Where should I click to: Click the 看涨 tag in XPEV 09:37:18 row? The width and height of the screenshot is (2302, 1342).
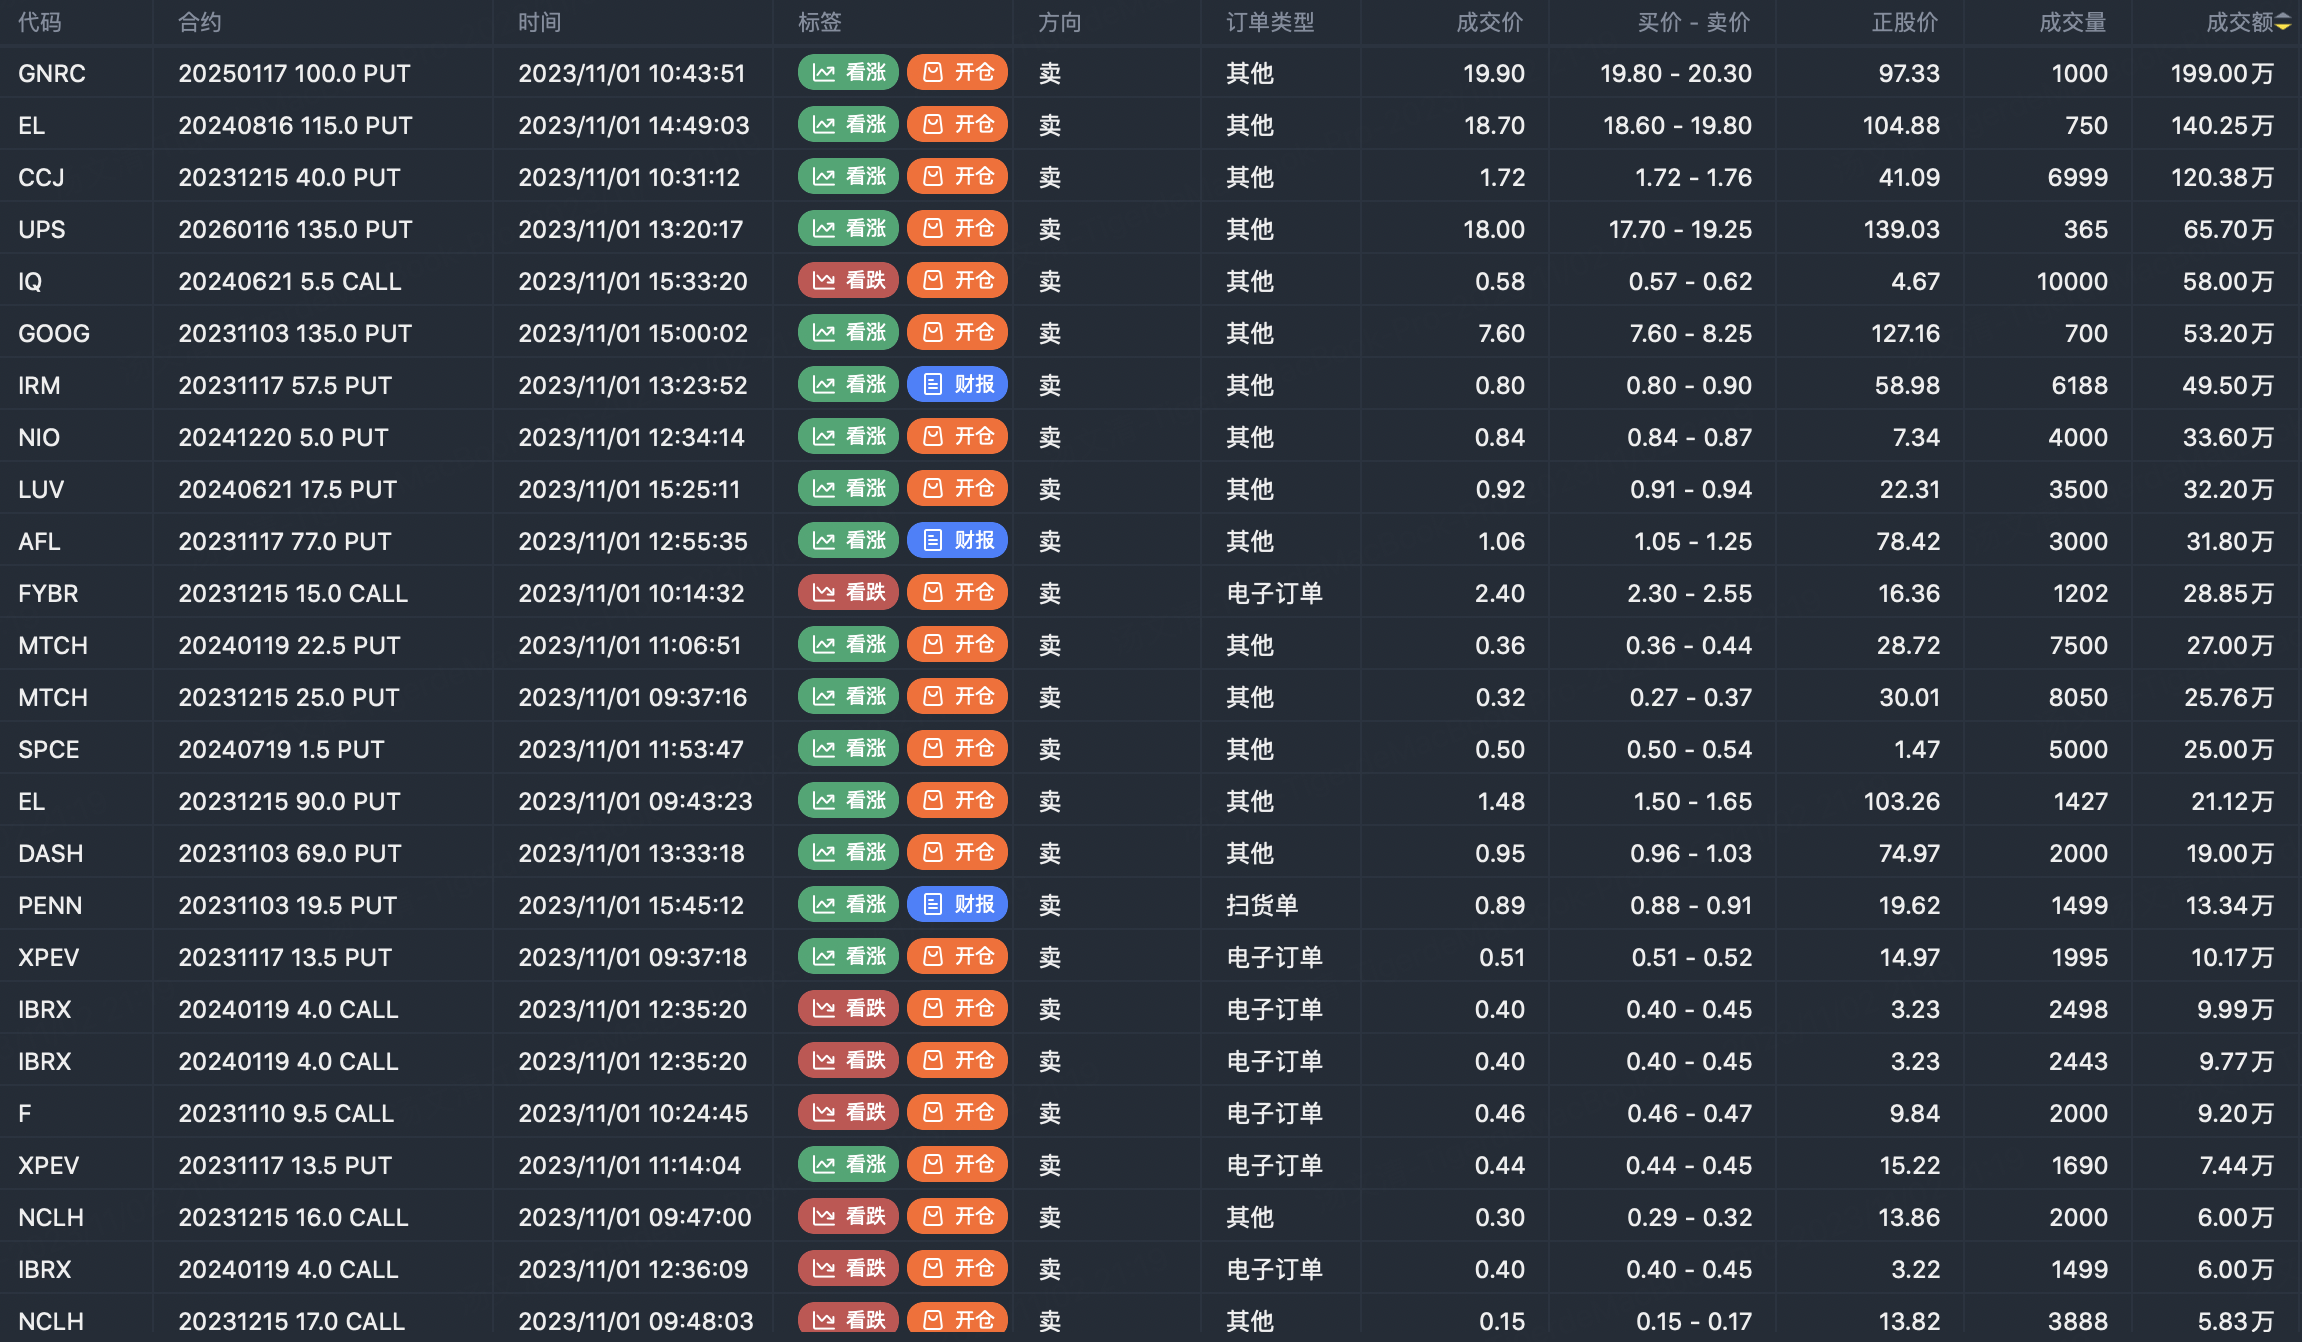848,957
